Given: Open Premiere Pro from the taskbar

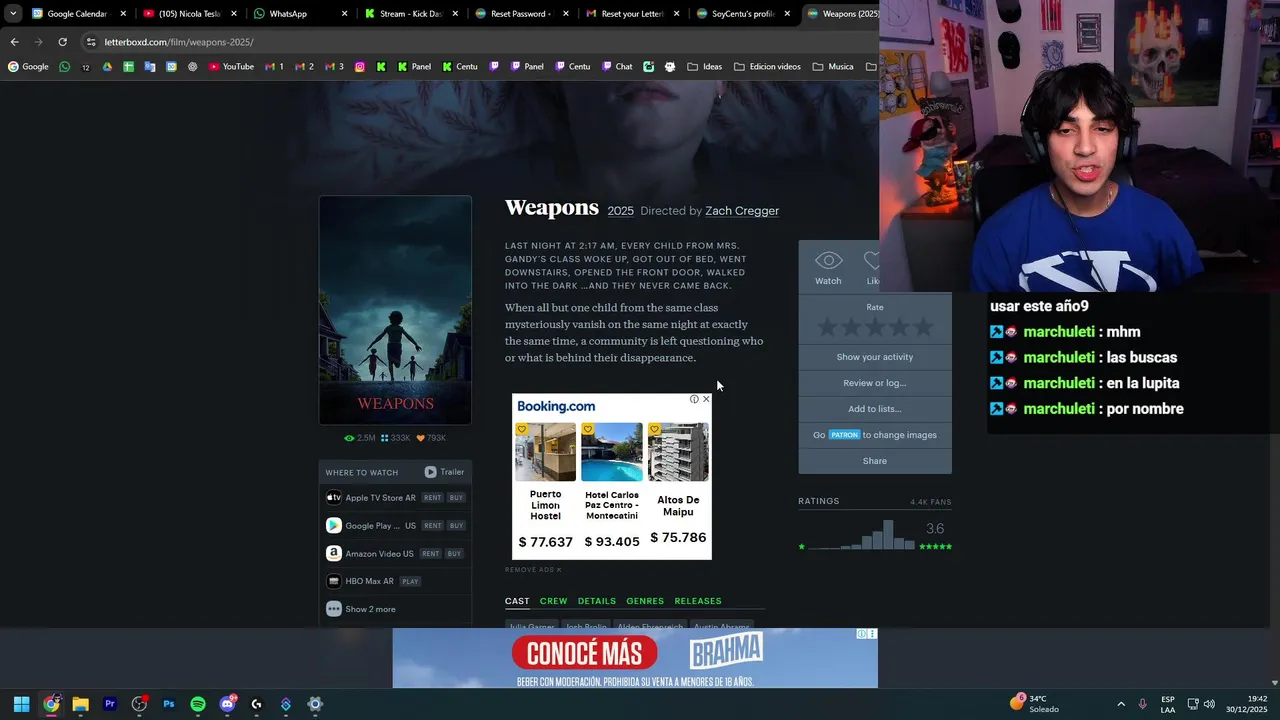Looking at the screenshot, I should (110, 704).
